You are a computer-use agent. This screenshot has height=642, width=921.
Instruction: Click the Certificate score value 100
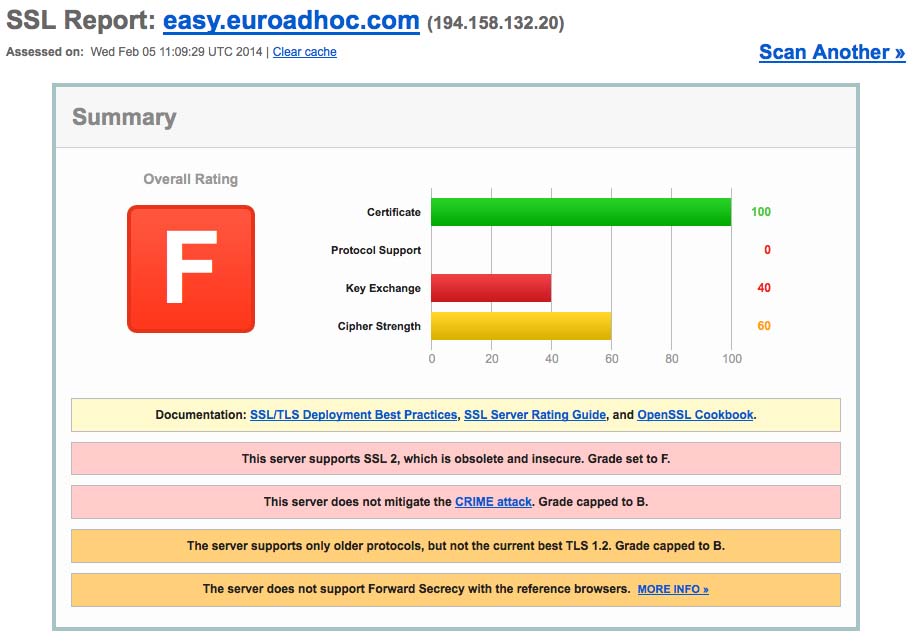761,212
